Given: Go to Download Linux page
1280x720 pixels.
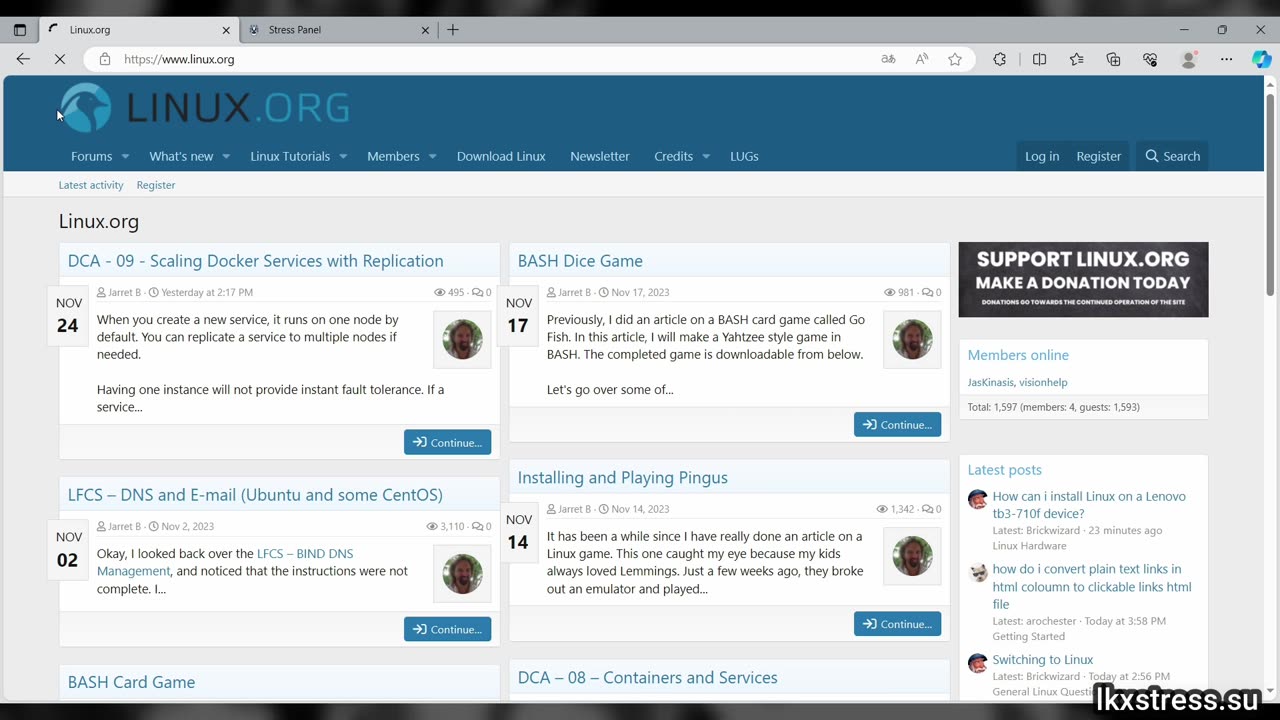Looking at the screenshot, I should click(501, 156).
